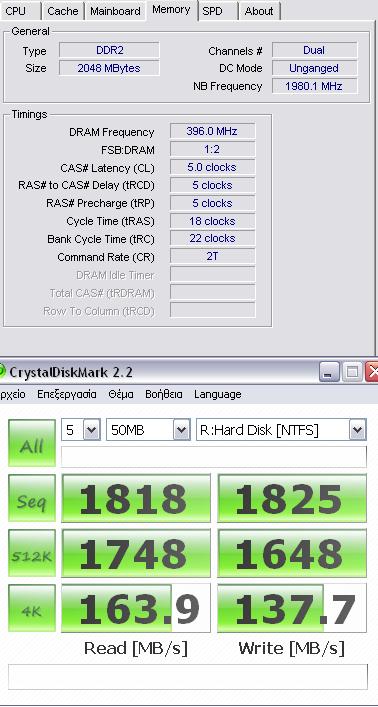Open the Language menu
Viewport: 378px width, 707px height.
(x=217, y=394)
